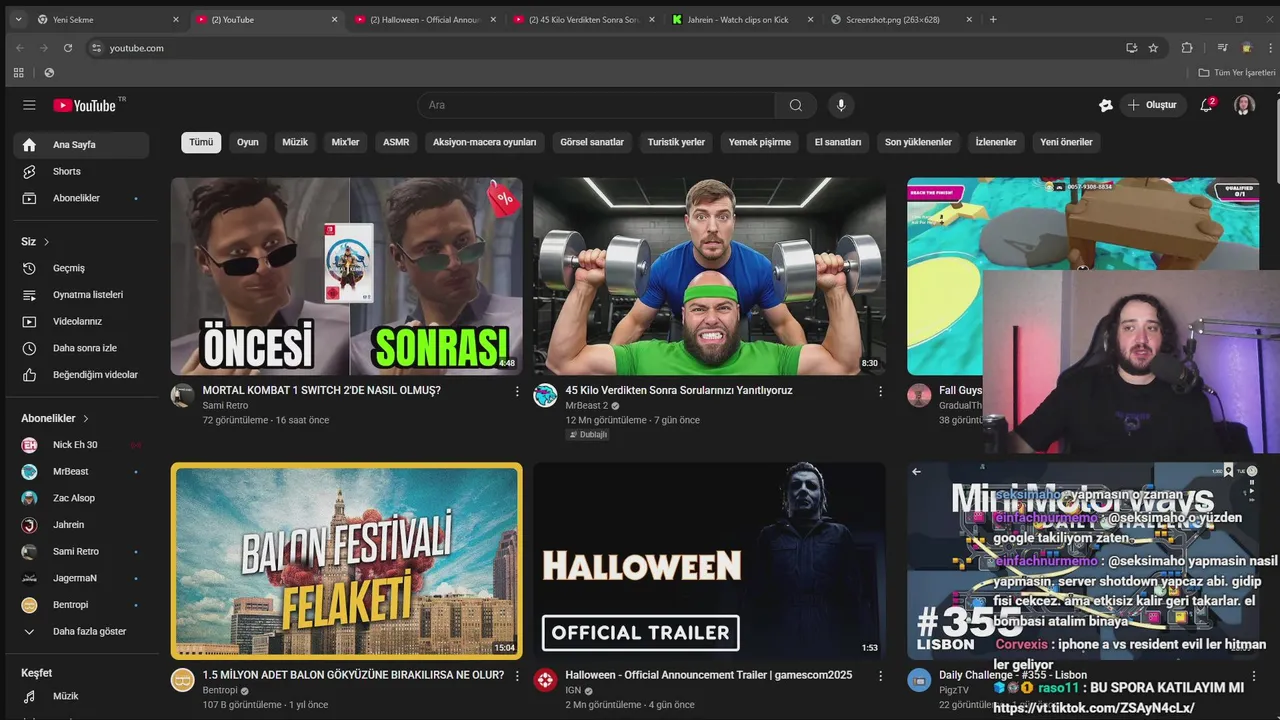Open Zac Alsop subscription
Image resolution: width=1280 pixels, height=720 pixels.
coord(81,498)
